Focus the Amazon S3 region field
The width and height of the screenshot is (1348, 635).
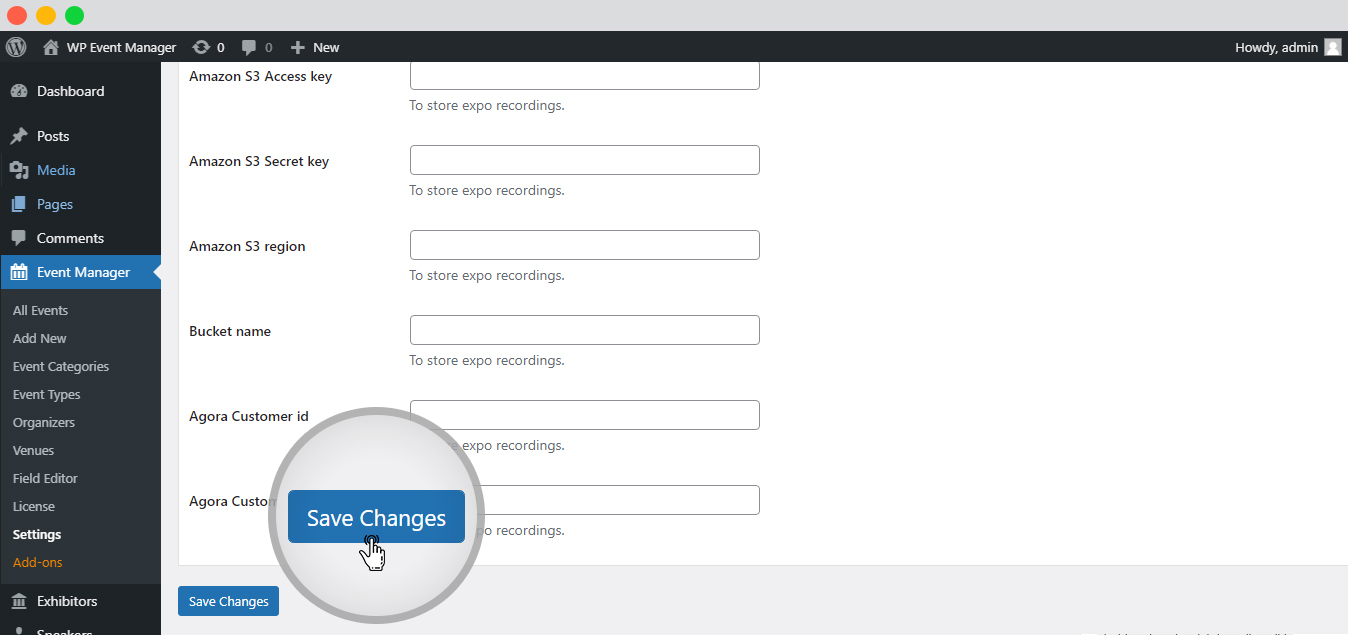[x=585, y=245]
